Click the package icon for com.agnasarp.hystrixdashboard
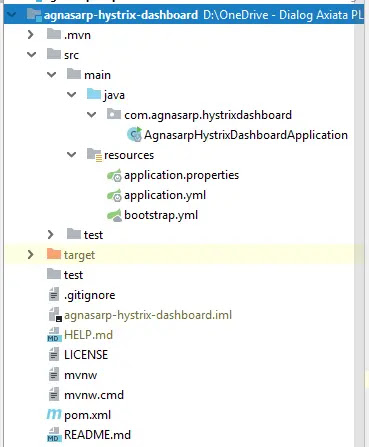 tap(114, 114)
